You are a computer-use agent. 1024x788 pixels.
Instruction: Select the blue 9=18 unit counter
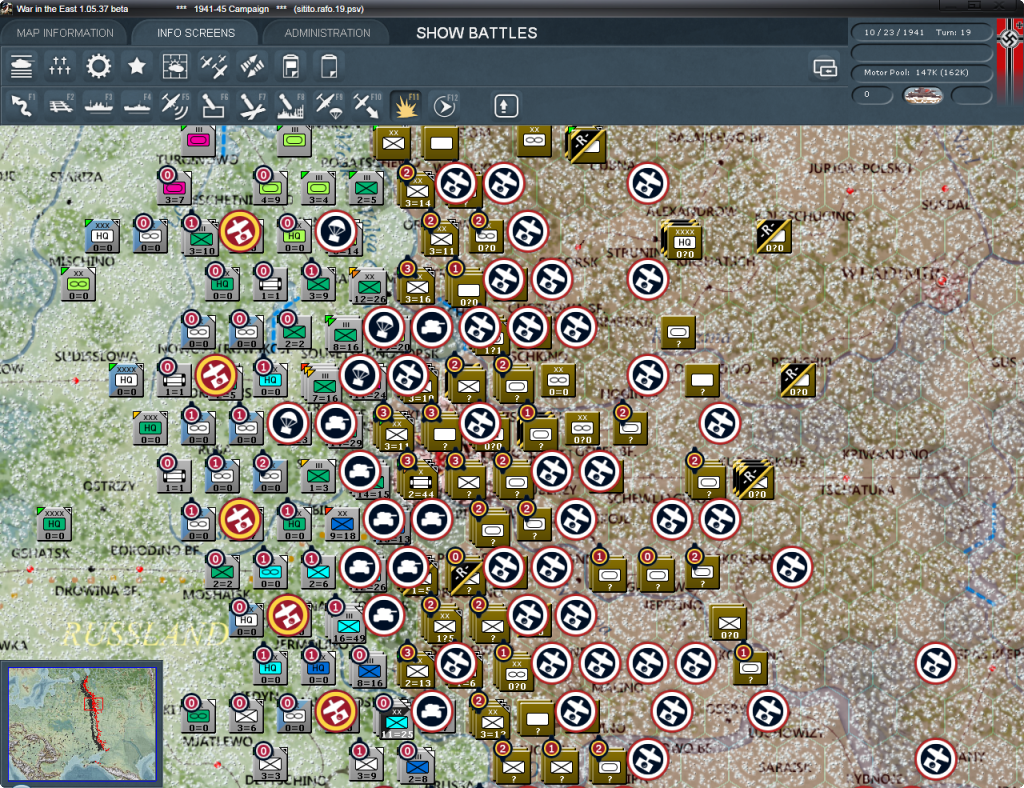click(342, 525)
